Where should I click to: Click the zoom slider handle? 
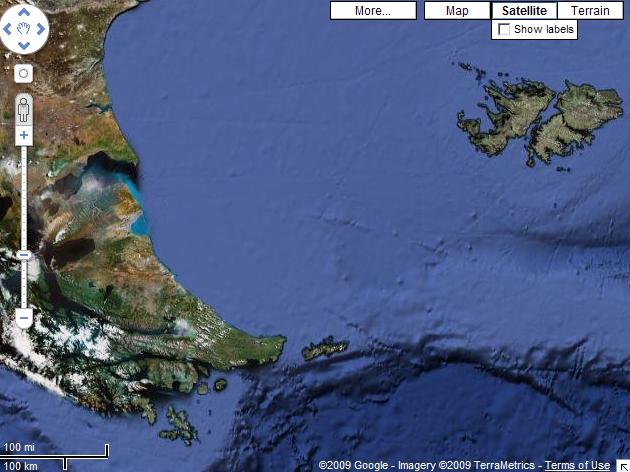[24, 255]
